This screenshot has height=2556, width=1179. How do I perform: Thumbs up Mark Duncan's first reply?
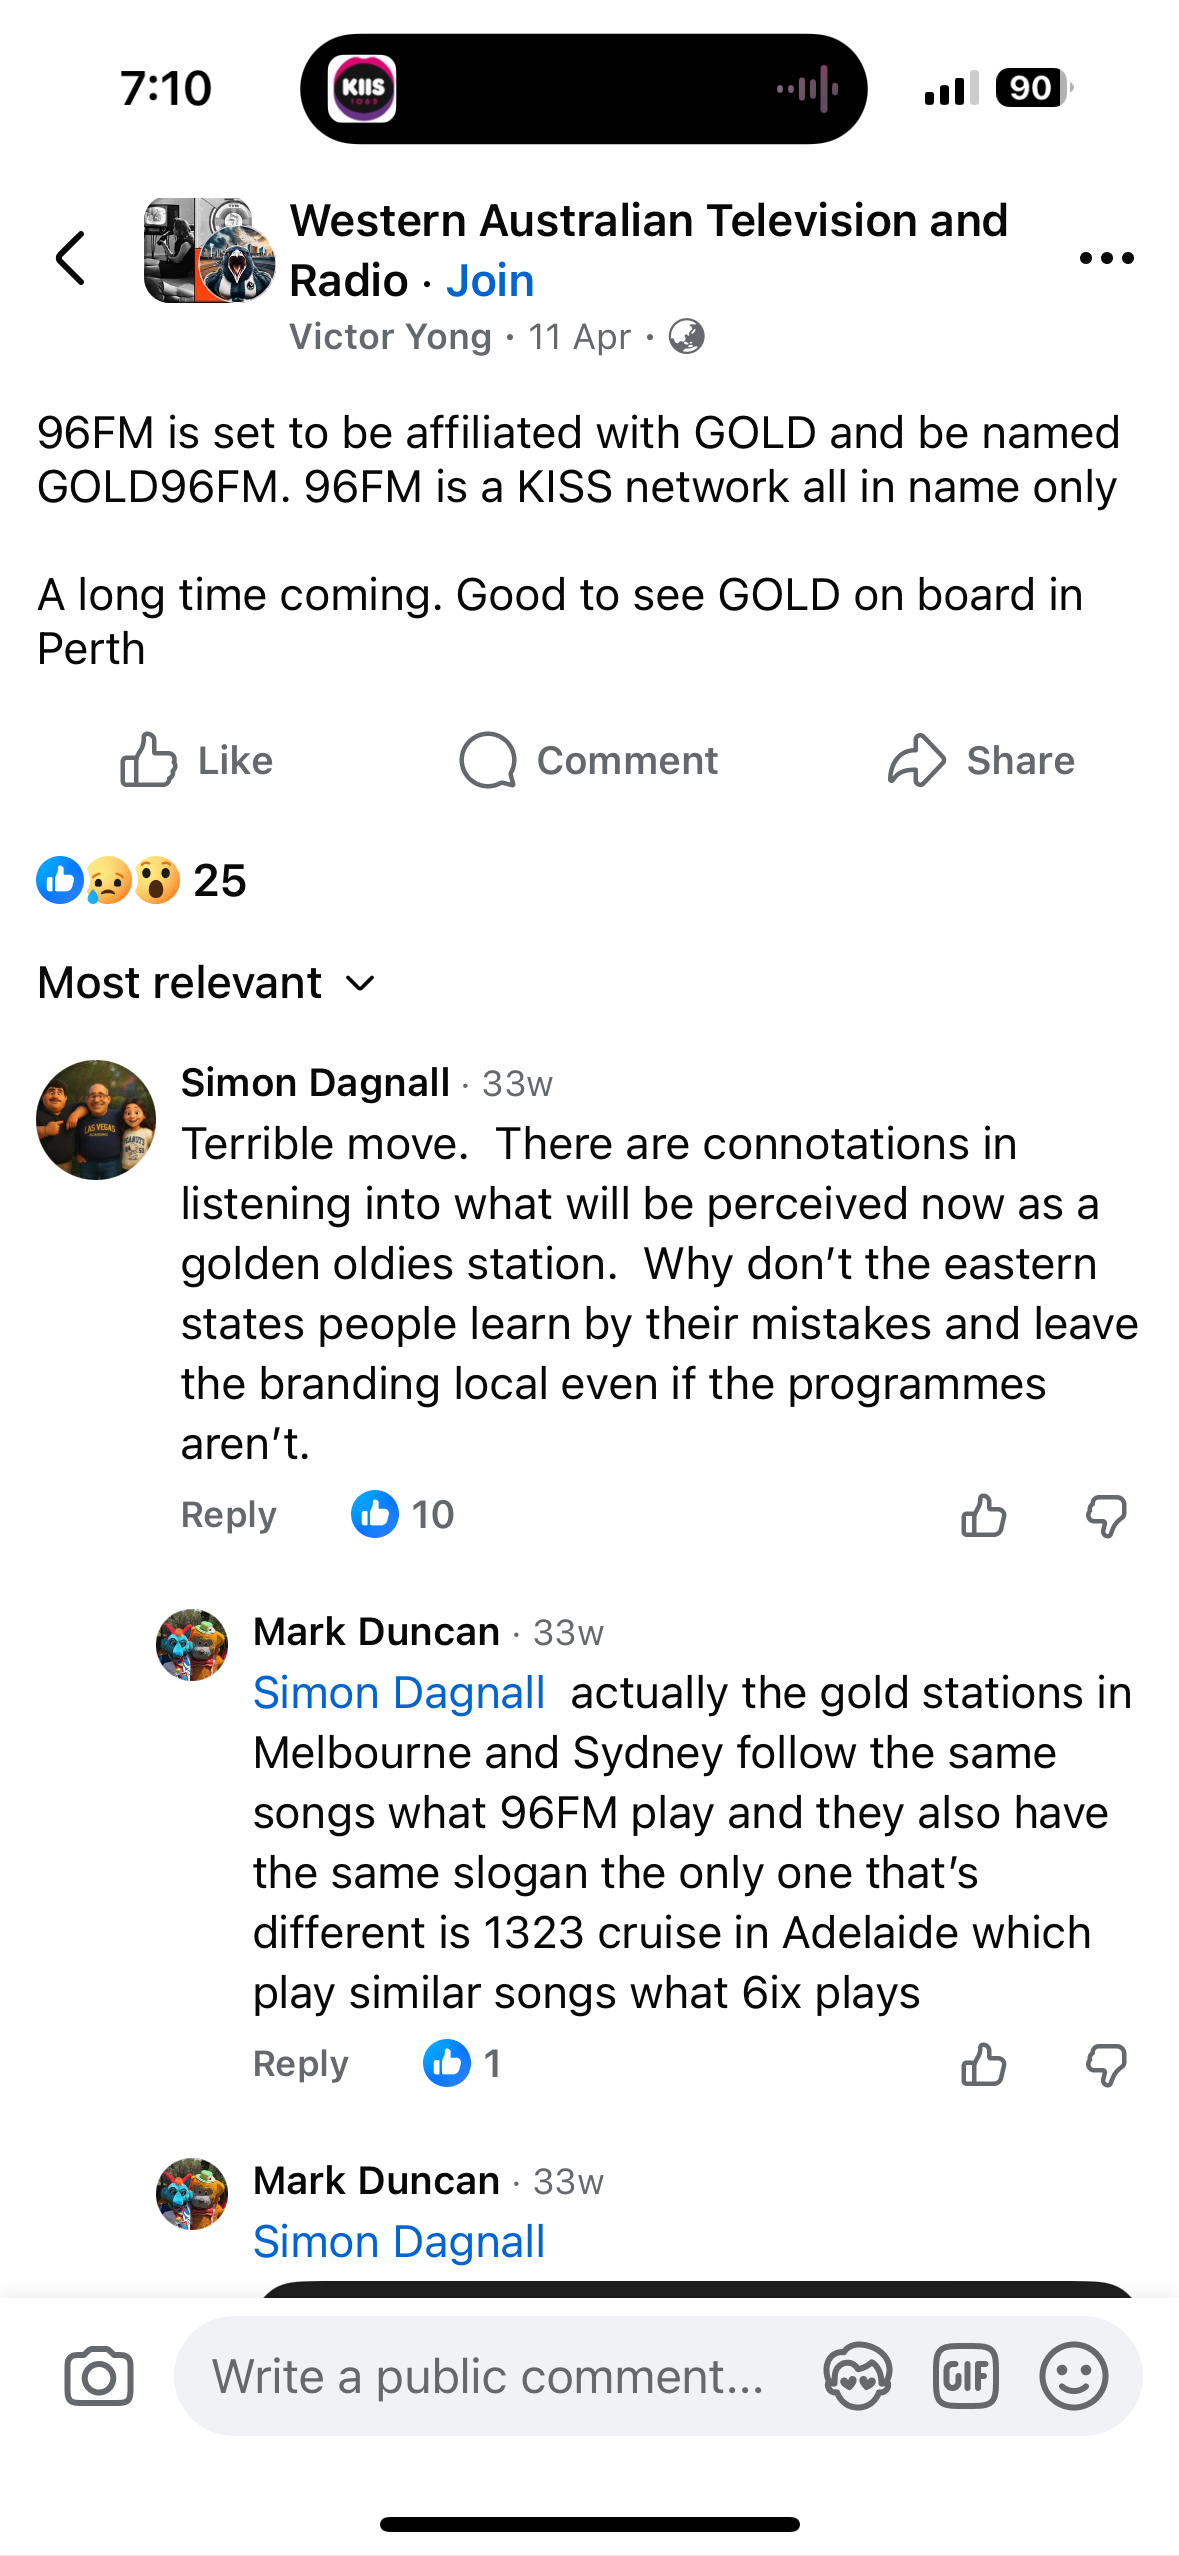(983, 2064)
